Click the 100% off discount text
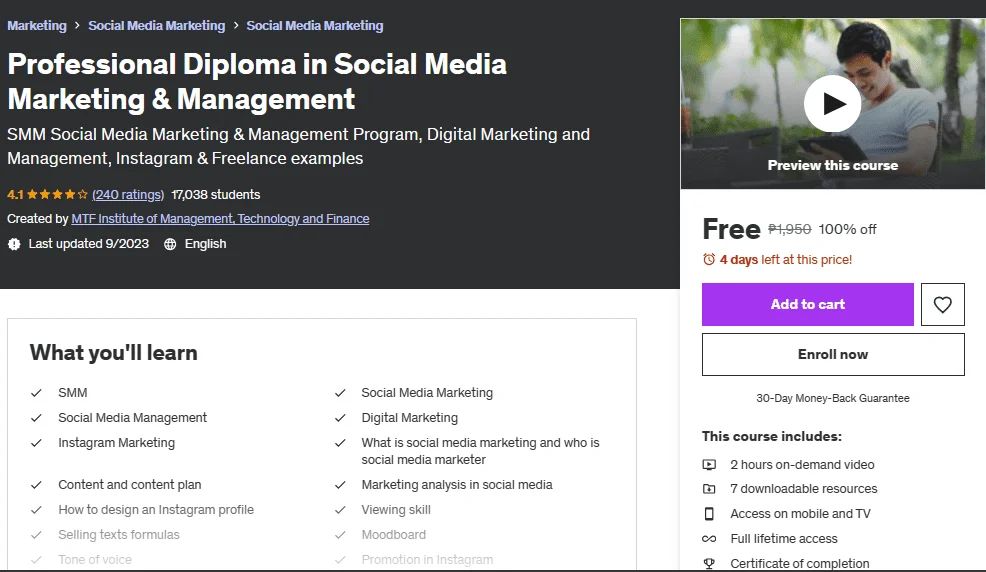 [847, 229]
